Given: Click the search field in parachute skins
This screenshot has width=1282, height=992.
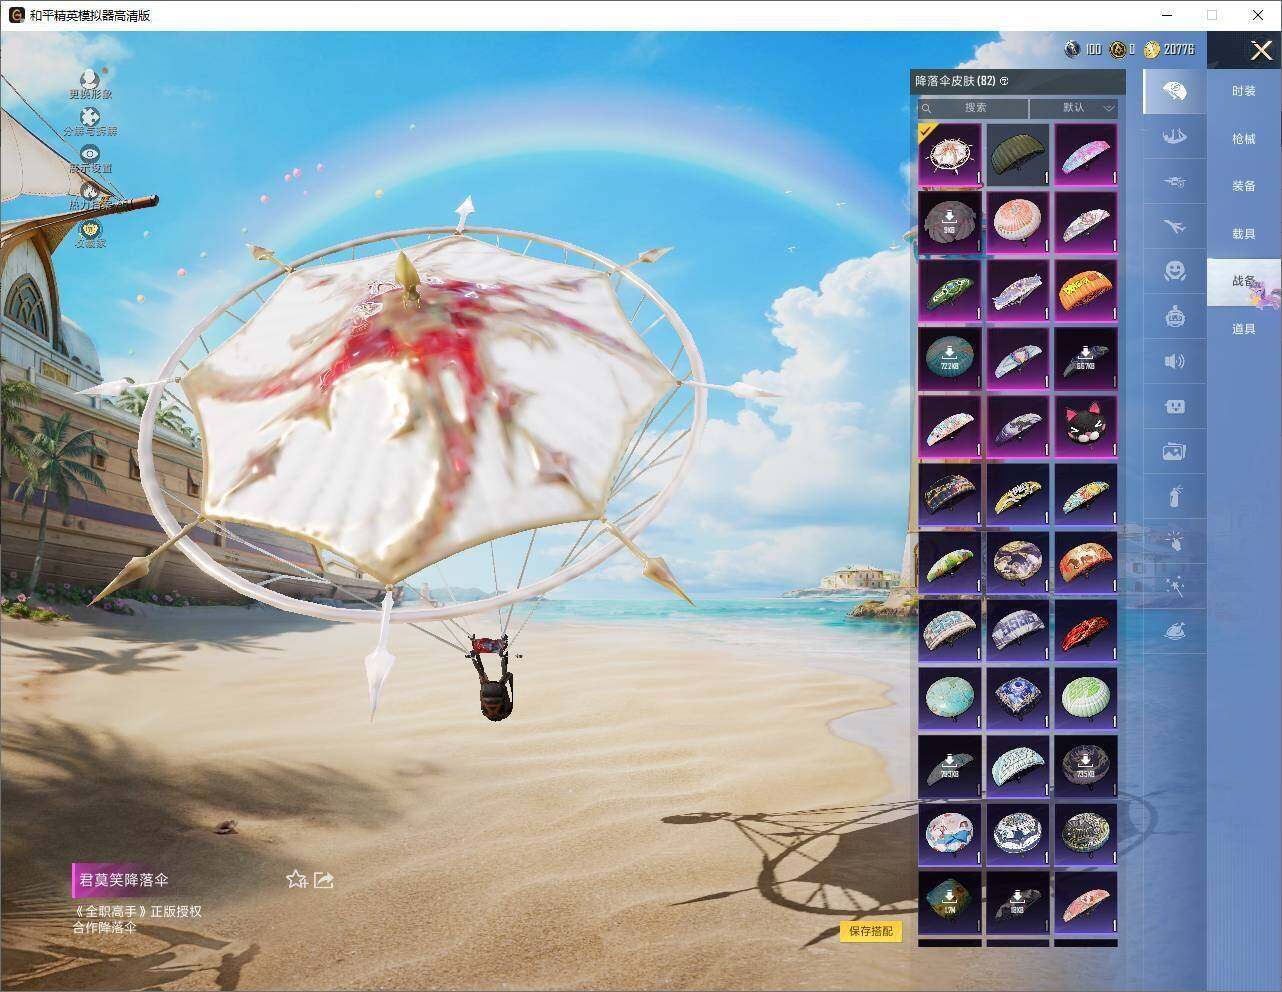Looking at the screenshot, I should point(973,107).
